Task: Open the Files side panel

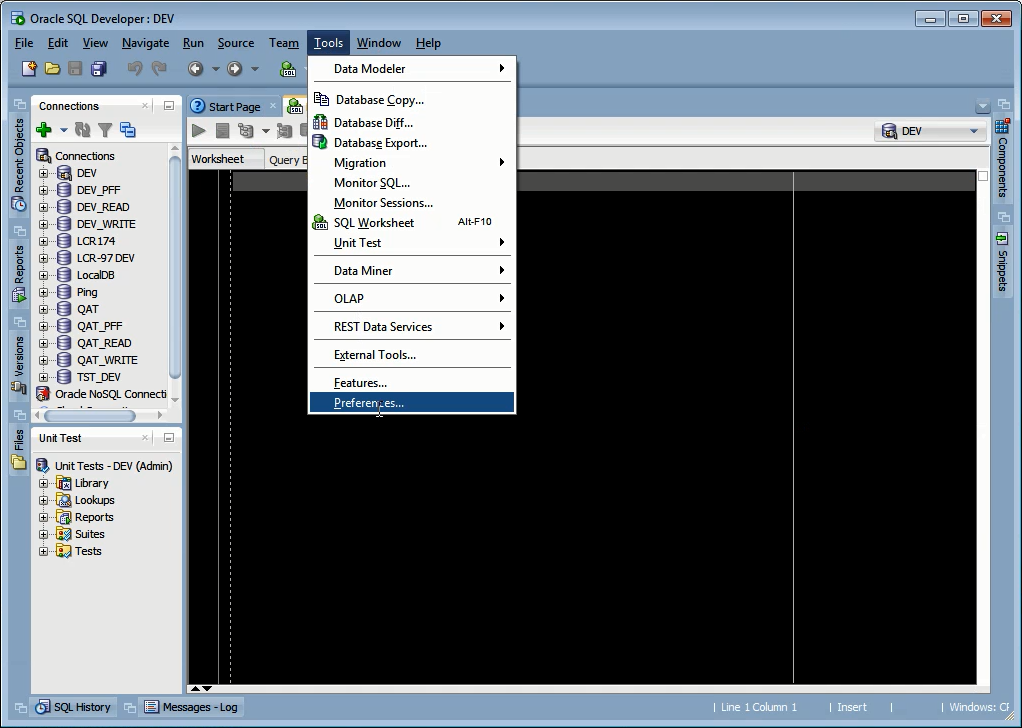Action: tap(19, 449)
